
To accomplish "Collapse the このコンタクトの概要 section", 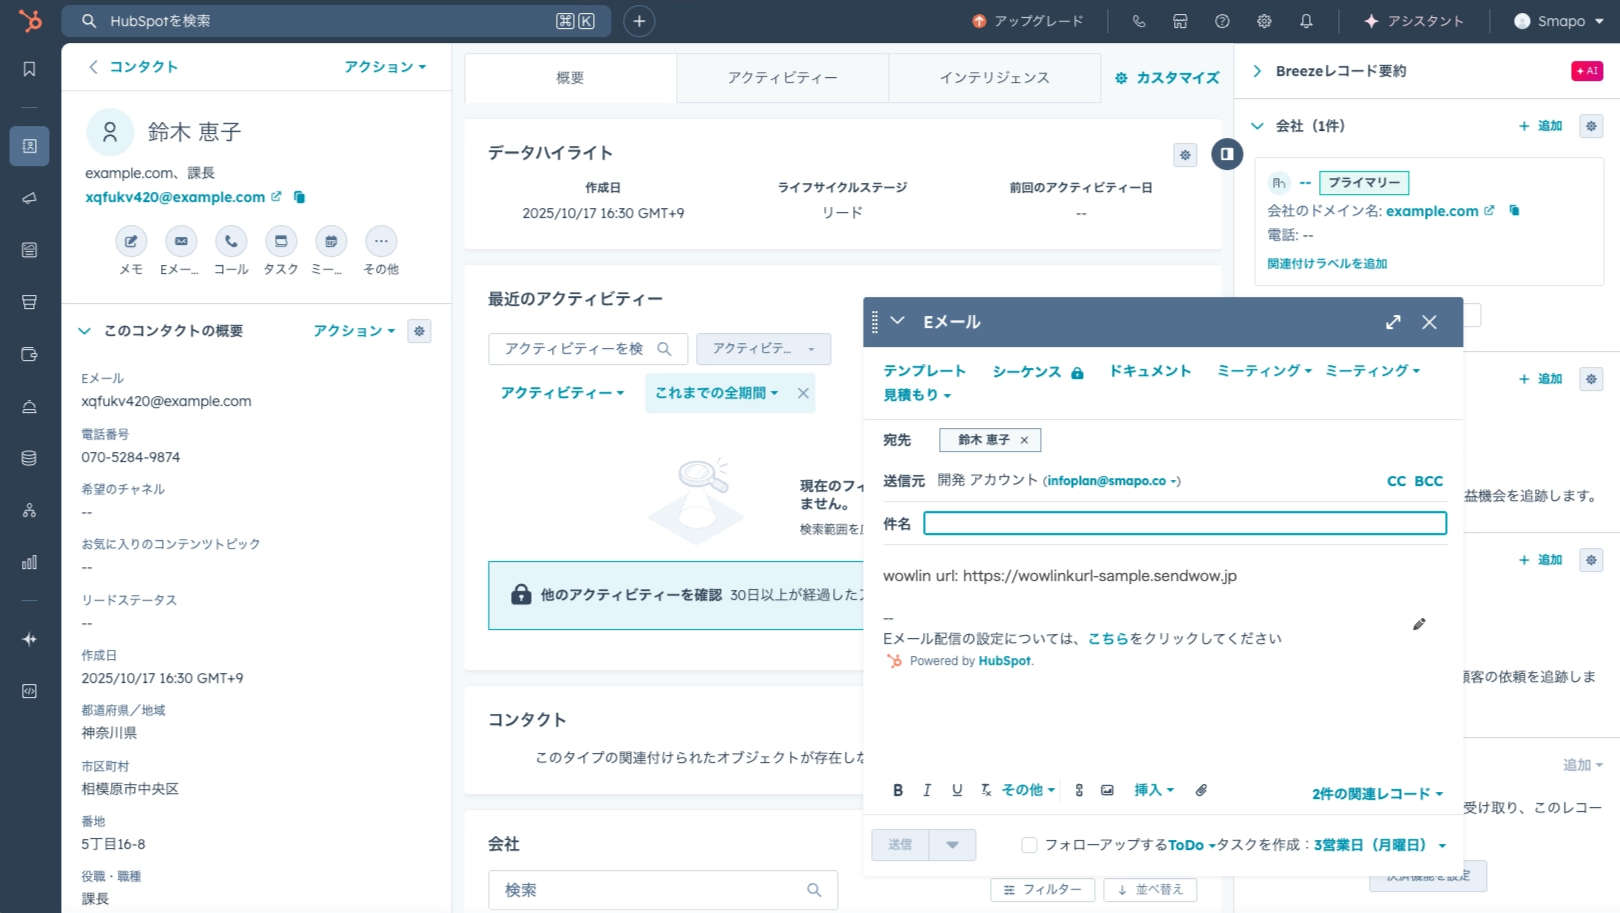I will (x=85, y=331).
